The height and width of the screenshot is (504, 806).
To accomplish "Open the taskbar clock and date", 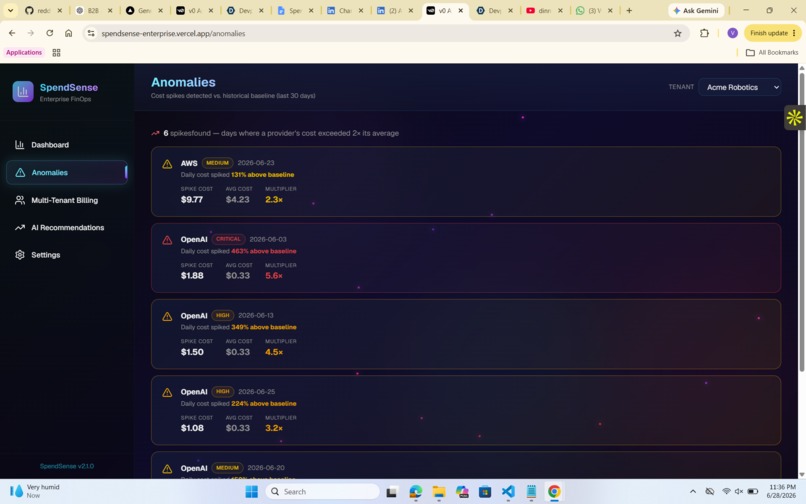I will pos(782,491).
